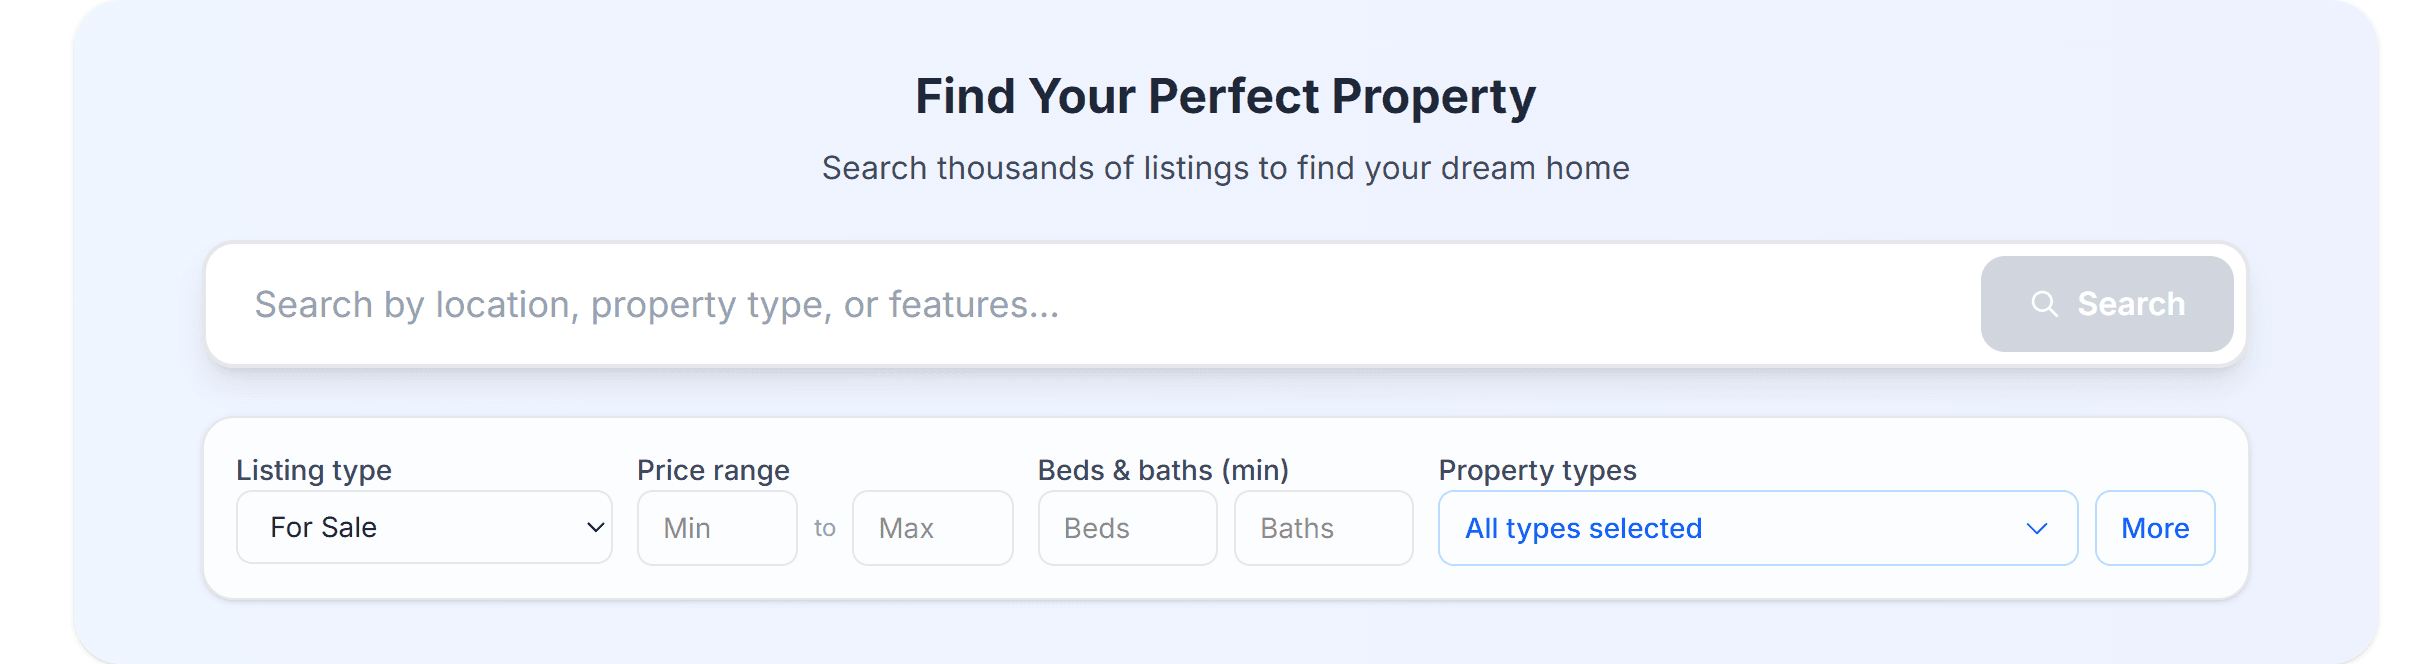
Task: Click the Baths input field
Action: tap(1322, 527)
